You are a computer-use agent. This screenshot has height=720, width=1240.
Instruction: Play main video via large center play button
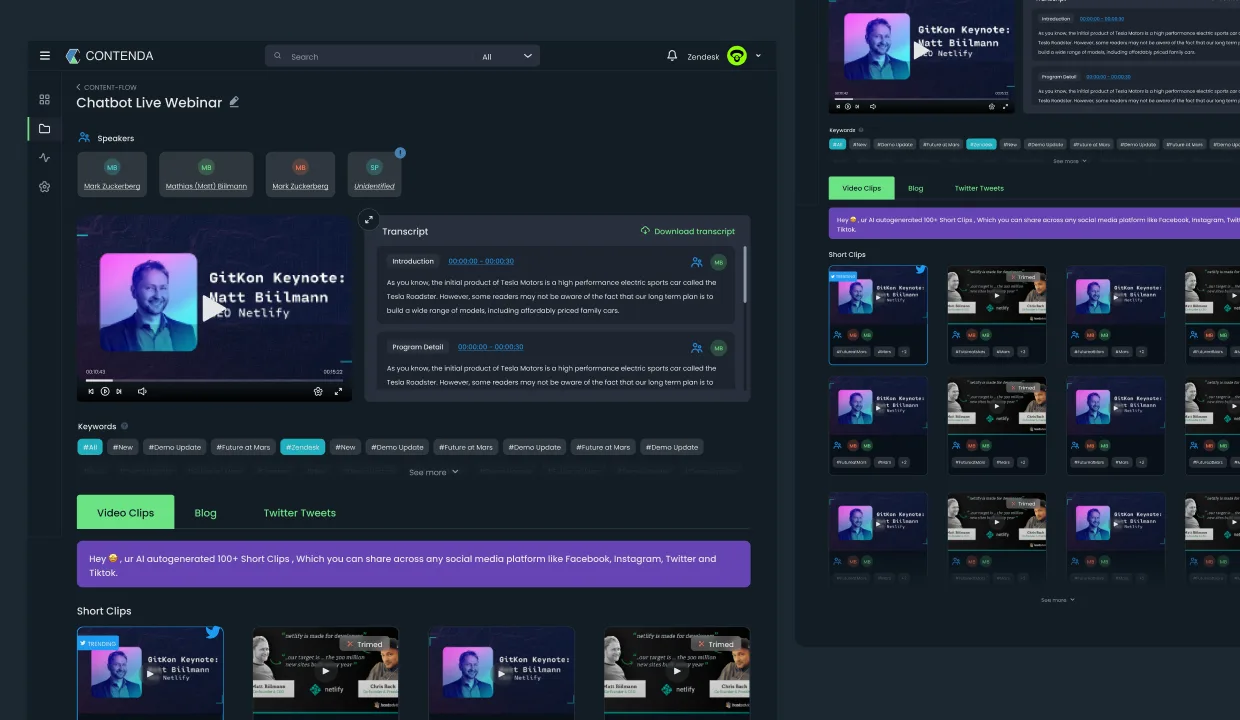click(213, 308)
